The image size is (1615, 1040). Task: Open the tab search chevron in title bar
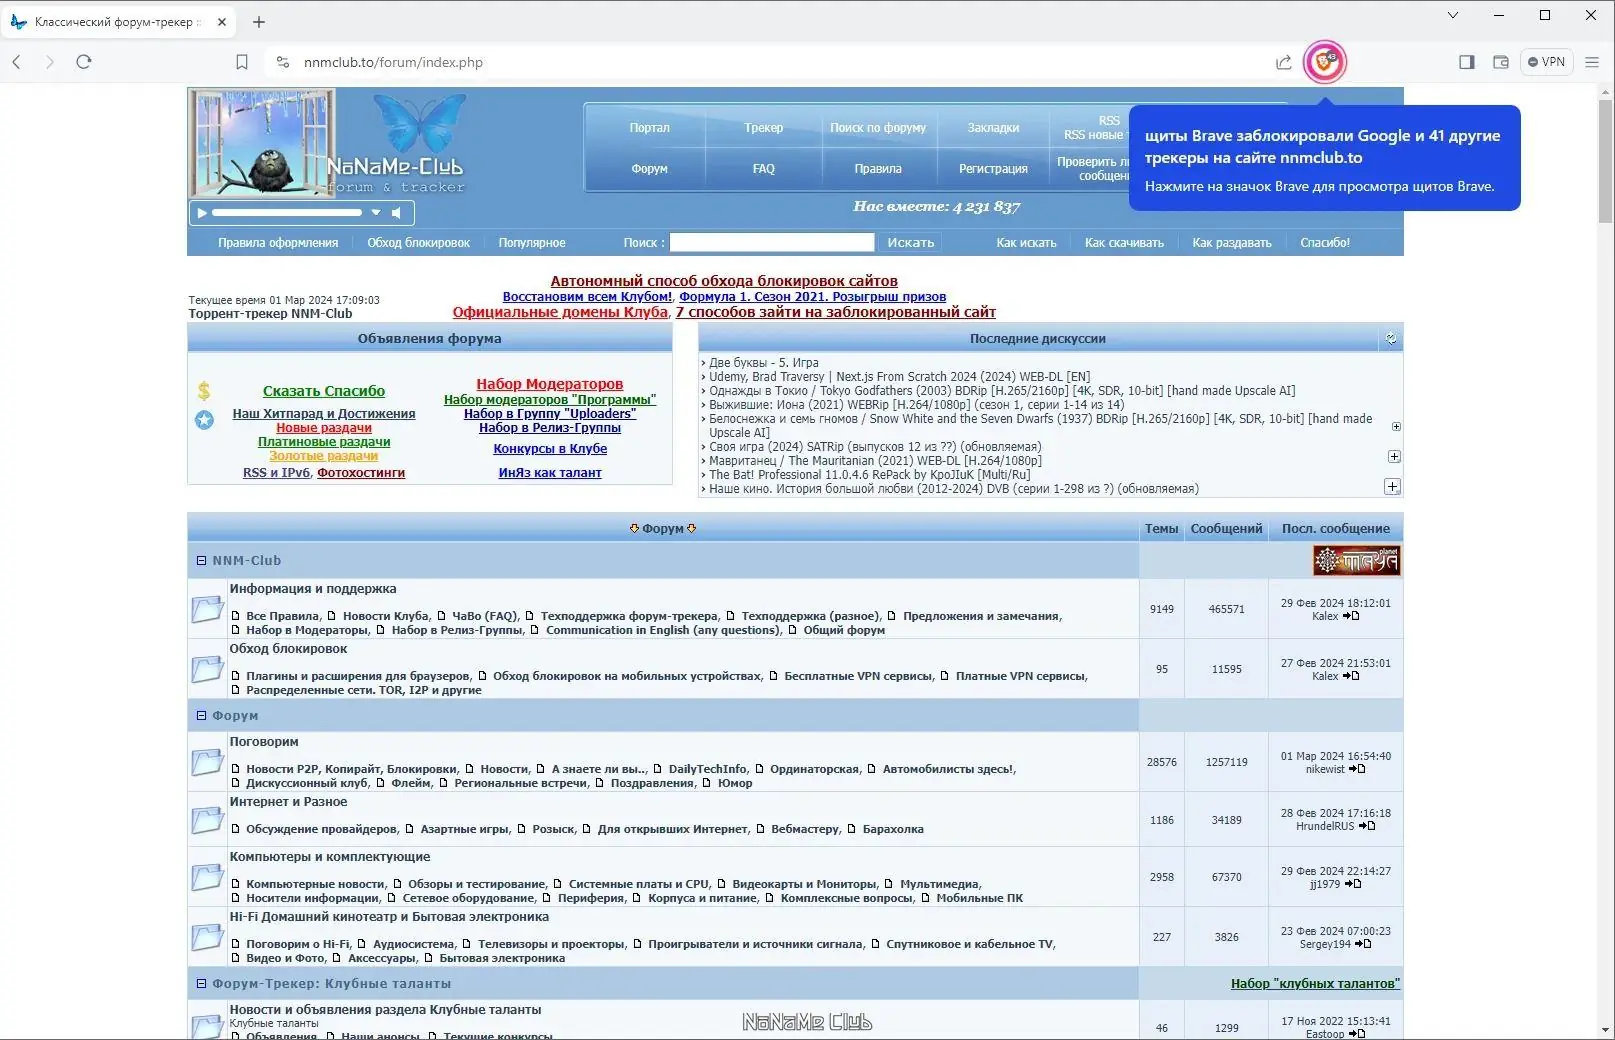tap(1453, 15)
